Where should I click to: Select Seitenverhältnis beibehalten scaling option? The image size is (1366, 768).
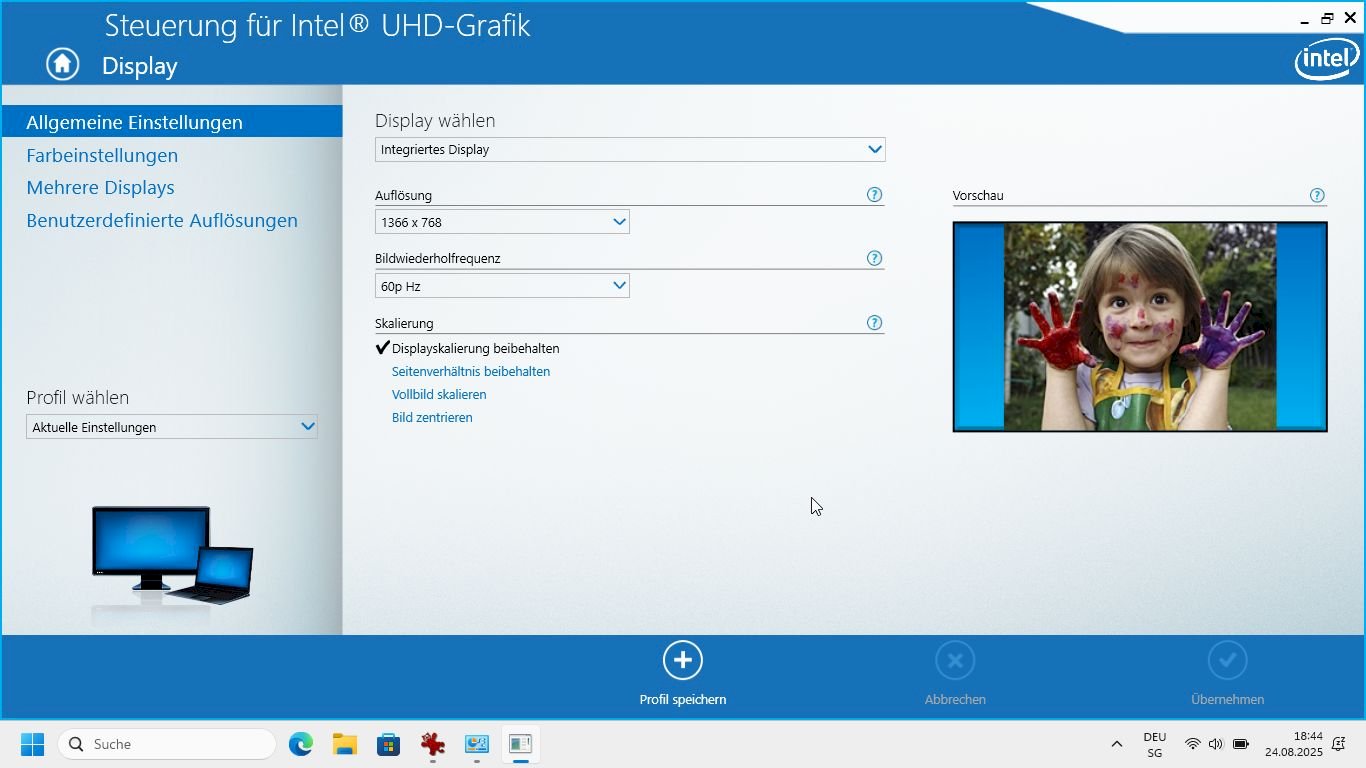(x=470, y=372)
